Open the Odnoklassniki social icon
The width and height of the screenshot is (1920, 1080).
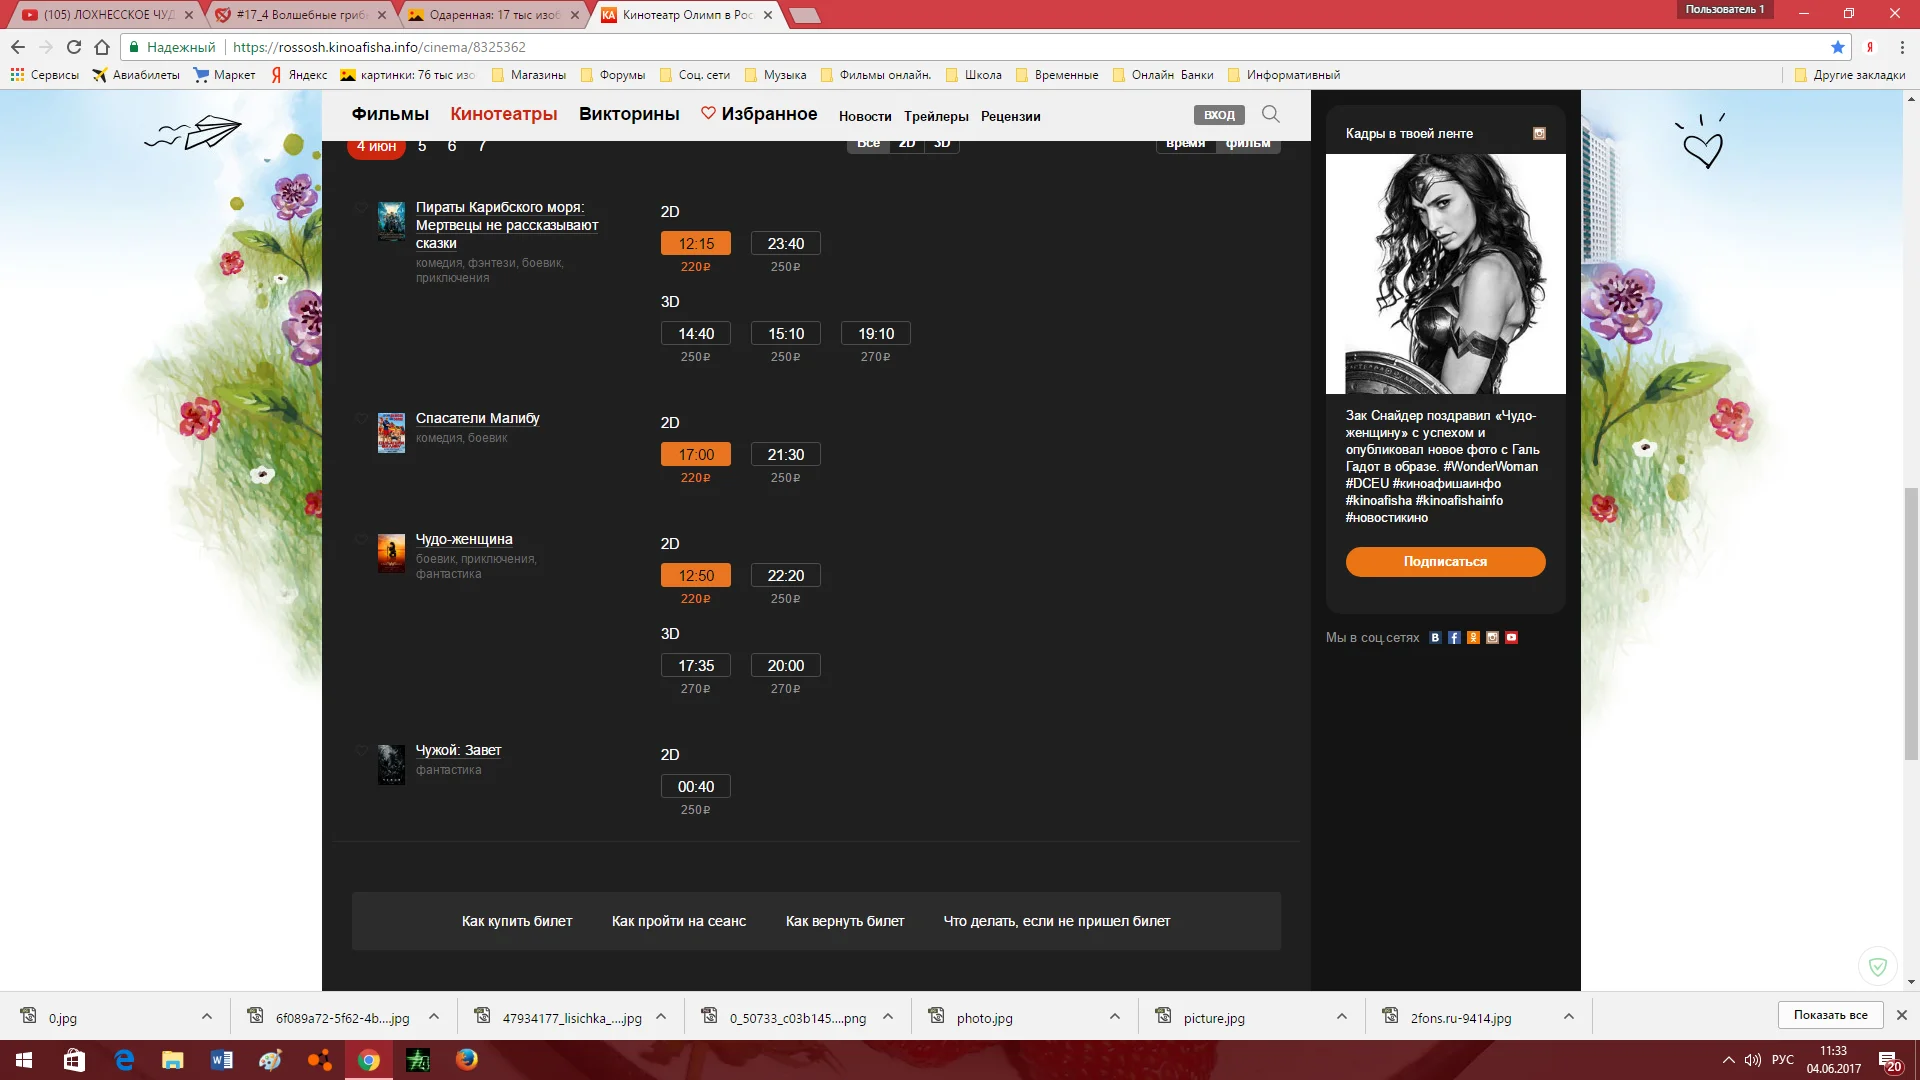[x=1473, y=638]
